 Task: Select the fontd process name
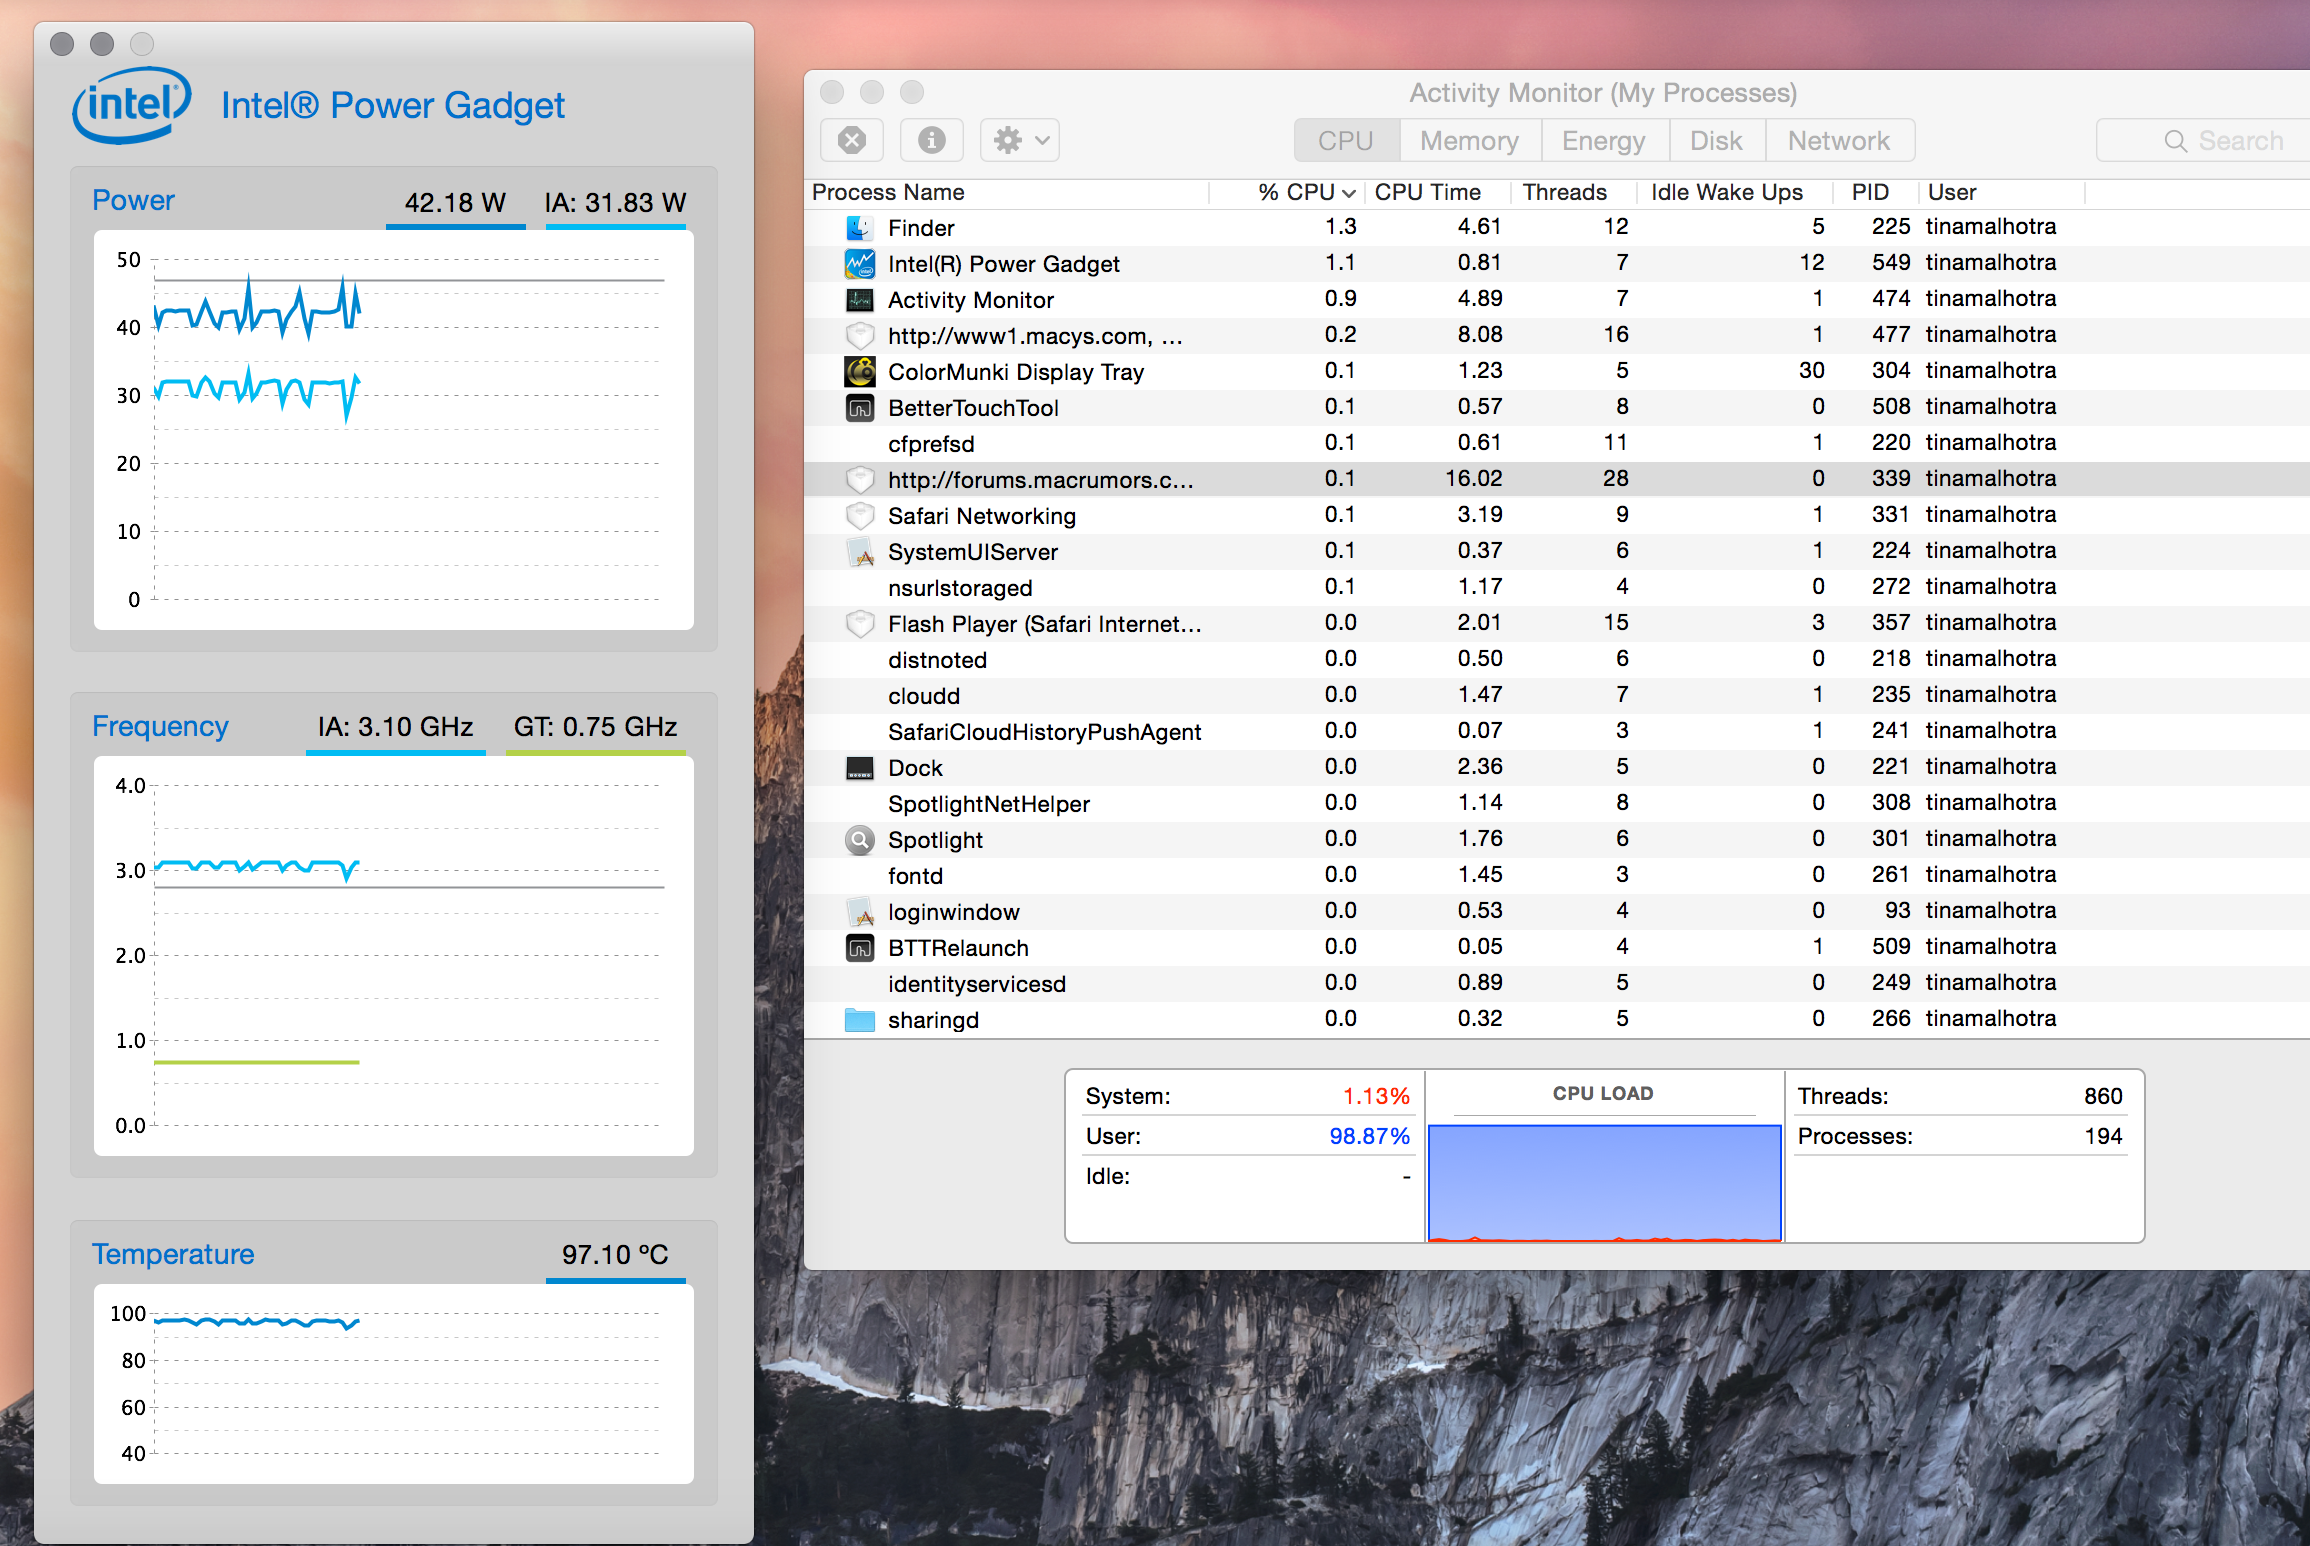(915, 876)
